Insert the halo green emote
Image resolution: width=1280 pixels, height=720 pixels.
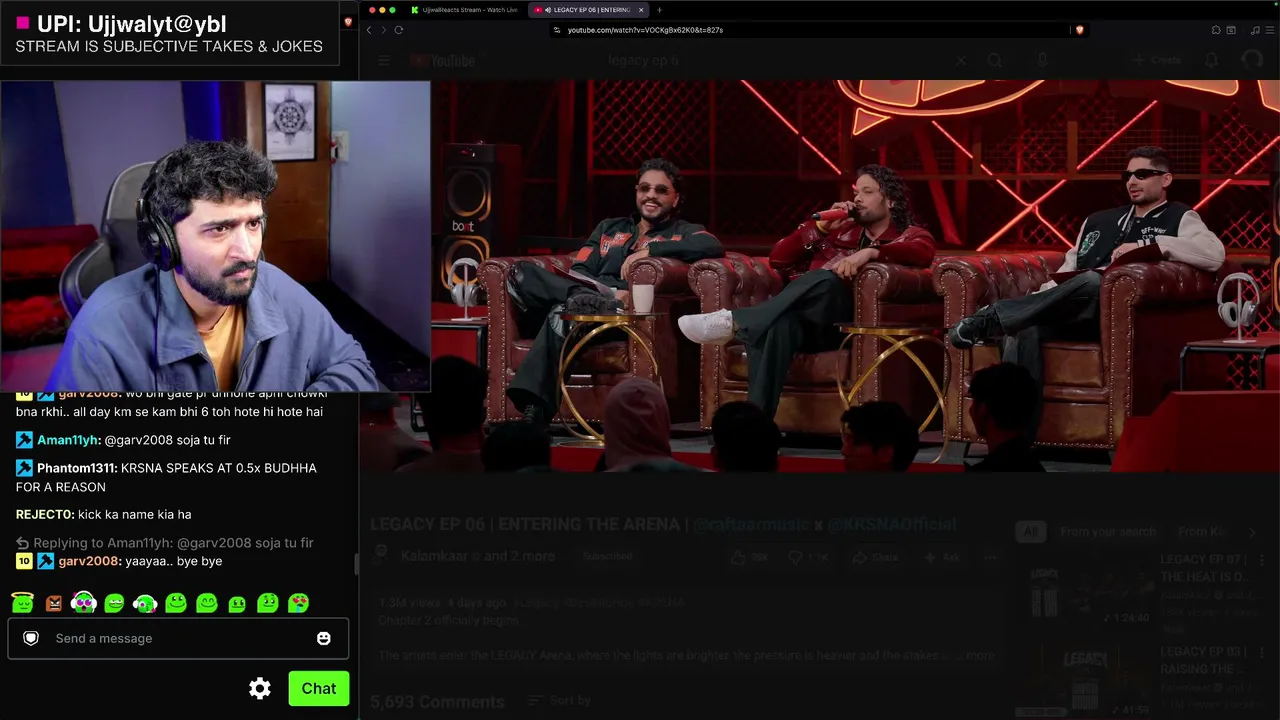pyautogui.click(x=22, y=603)
